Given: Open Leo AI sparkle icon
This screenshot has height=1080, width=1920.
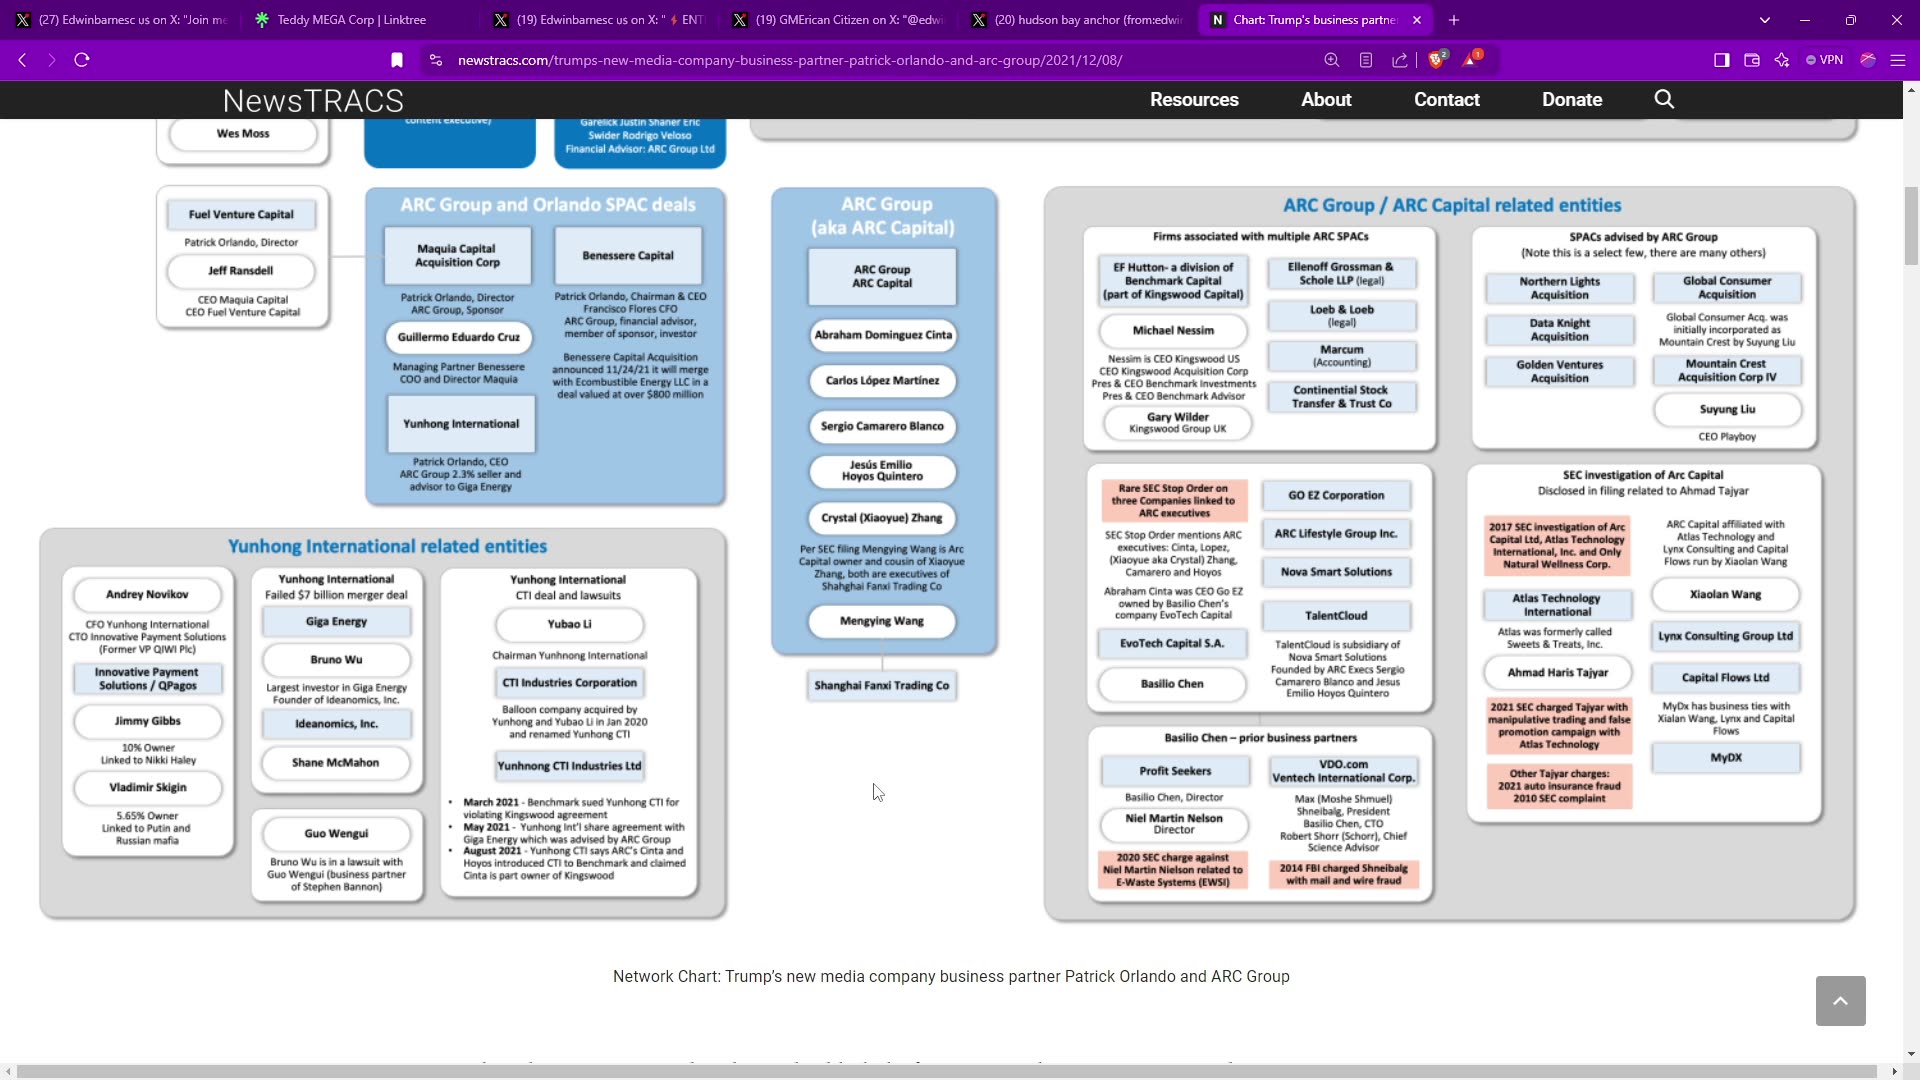Looking at the screenshot, I should (1782, 60).
